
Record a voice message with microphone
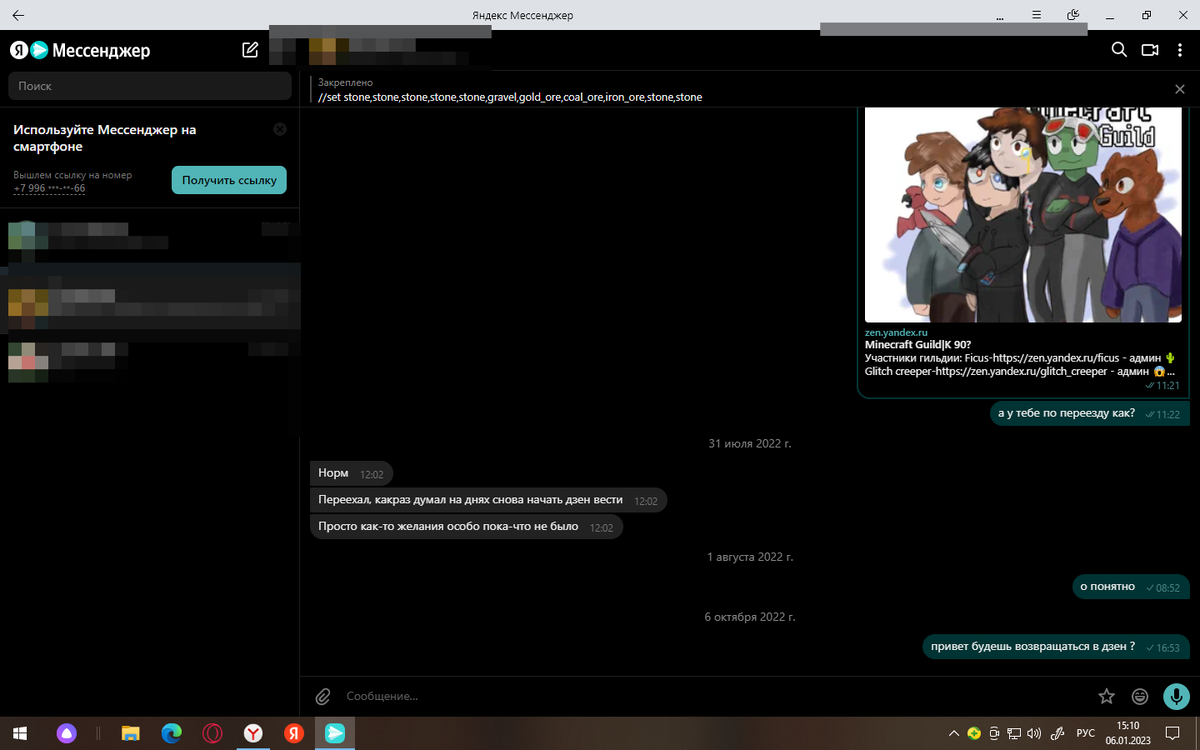[1176, 696]
